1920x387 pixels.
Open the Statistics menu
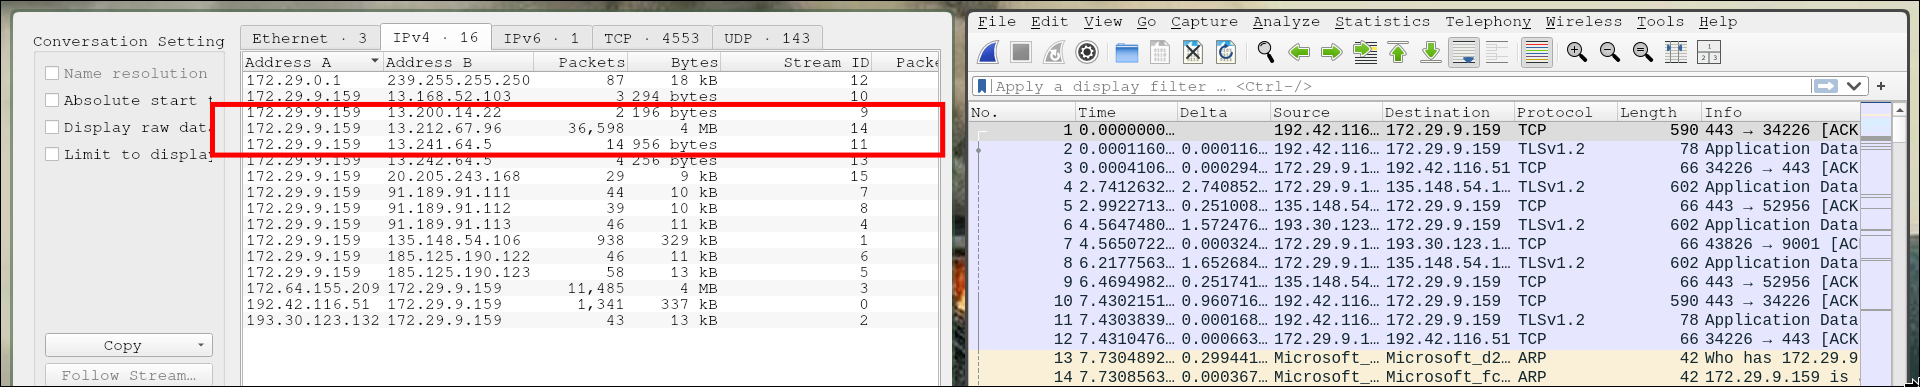pyautogui.click(x=1382, y=21)
